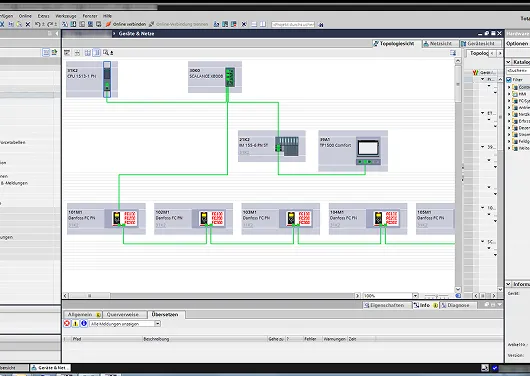Click the canvas vertical scrollbar thumb
The image size is (530, 376).
458,84
